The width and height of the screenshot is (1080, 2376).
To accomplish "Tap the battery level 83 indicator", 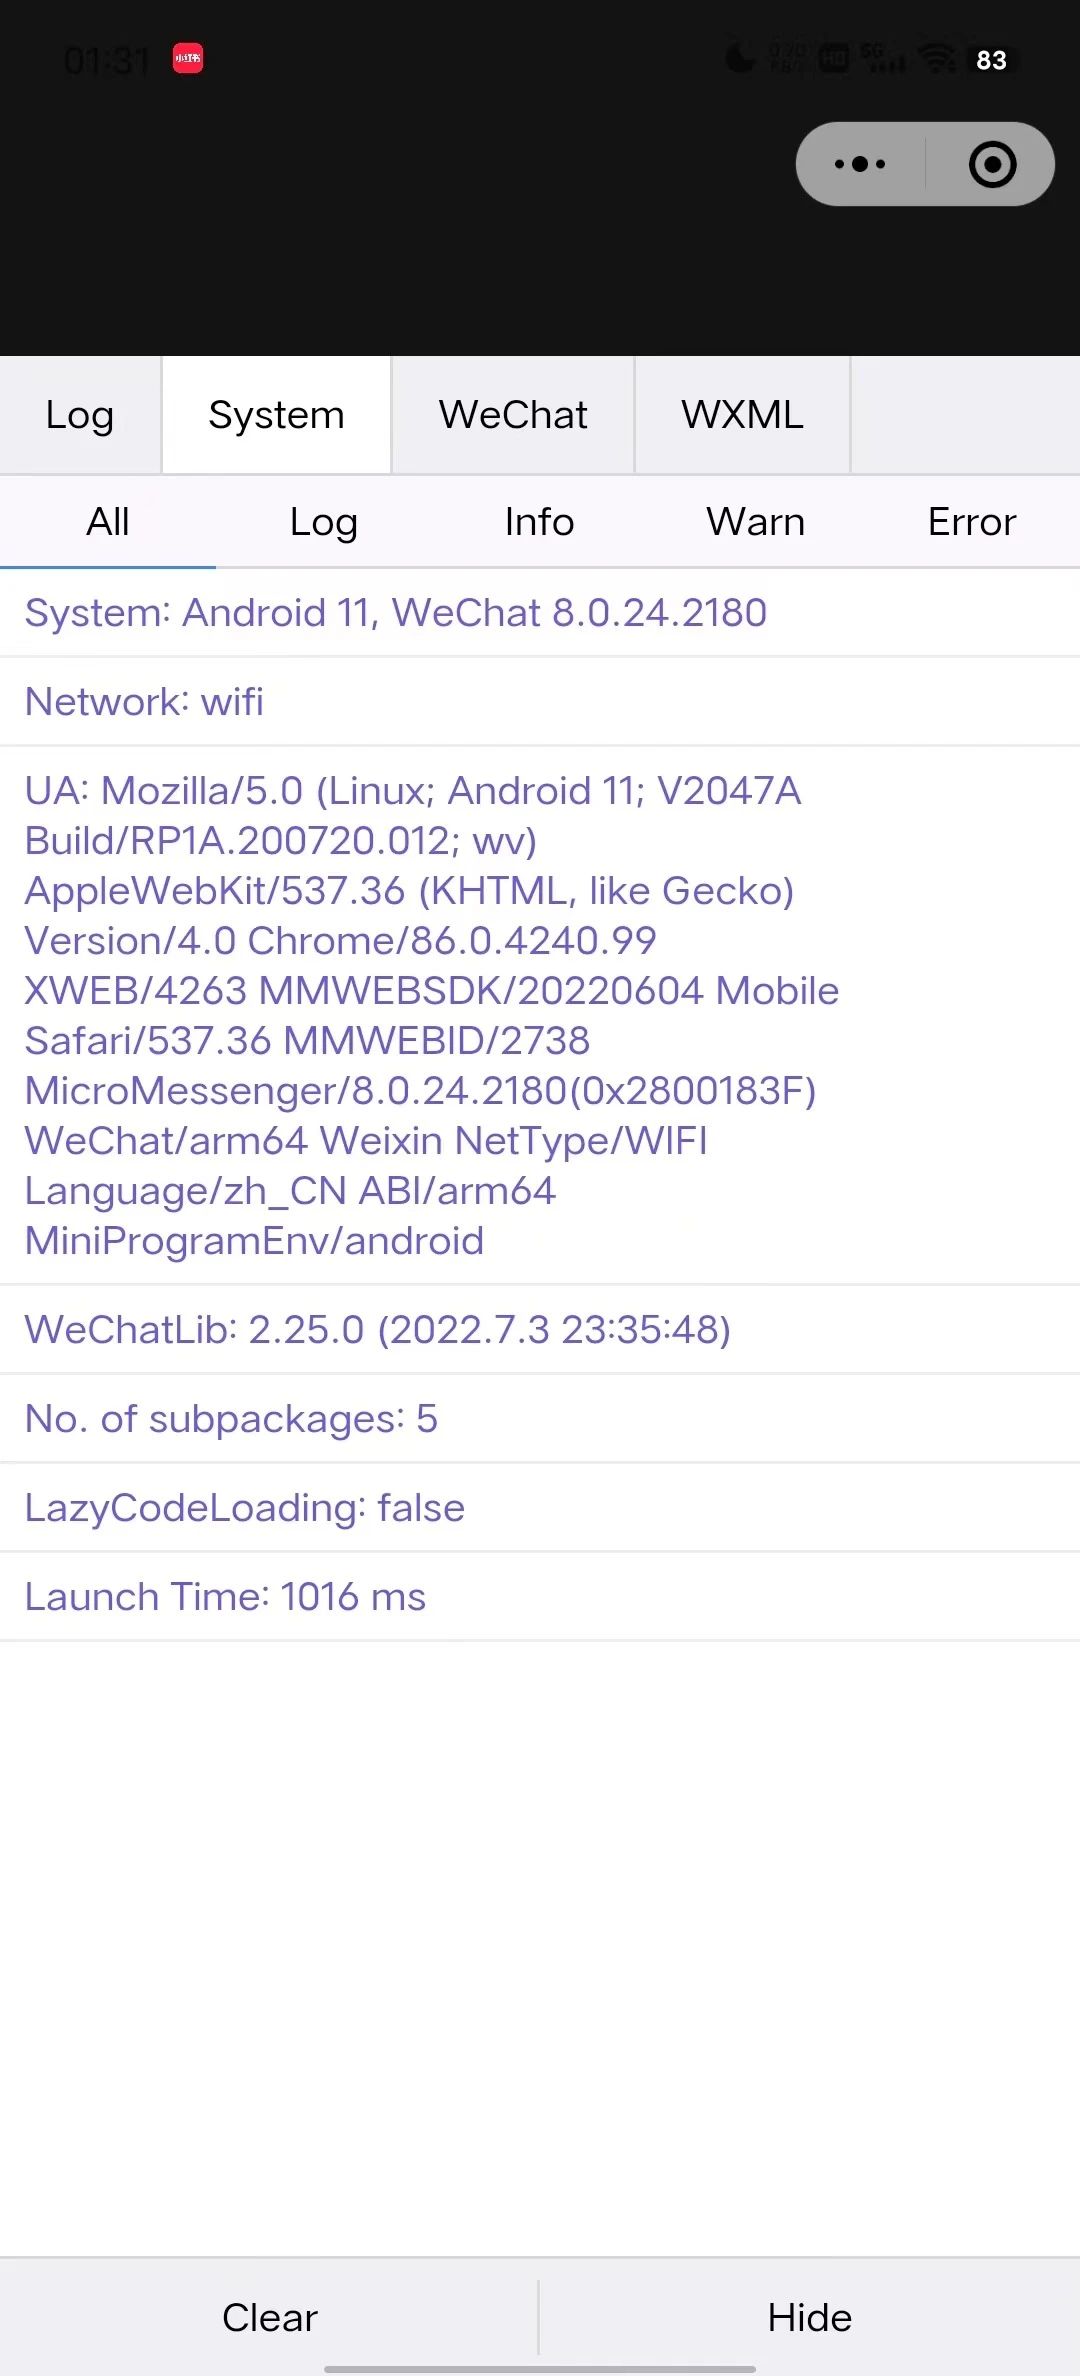I will [991, 60].
